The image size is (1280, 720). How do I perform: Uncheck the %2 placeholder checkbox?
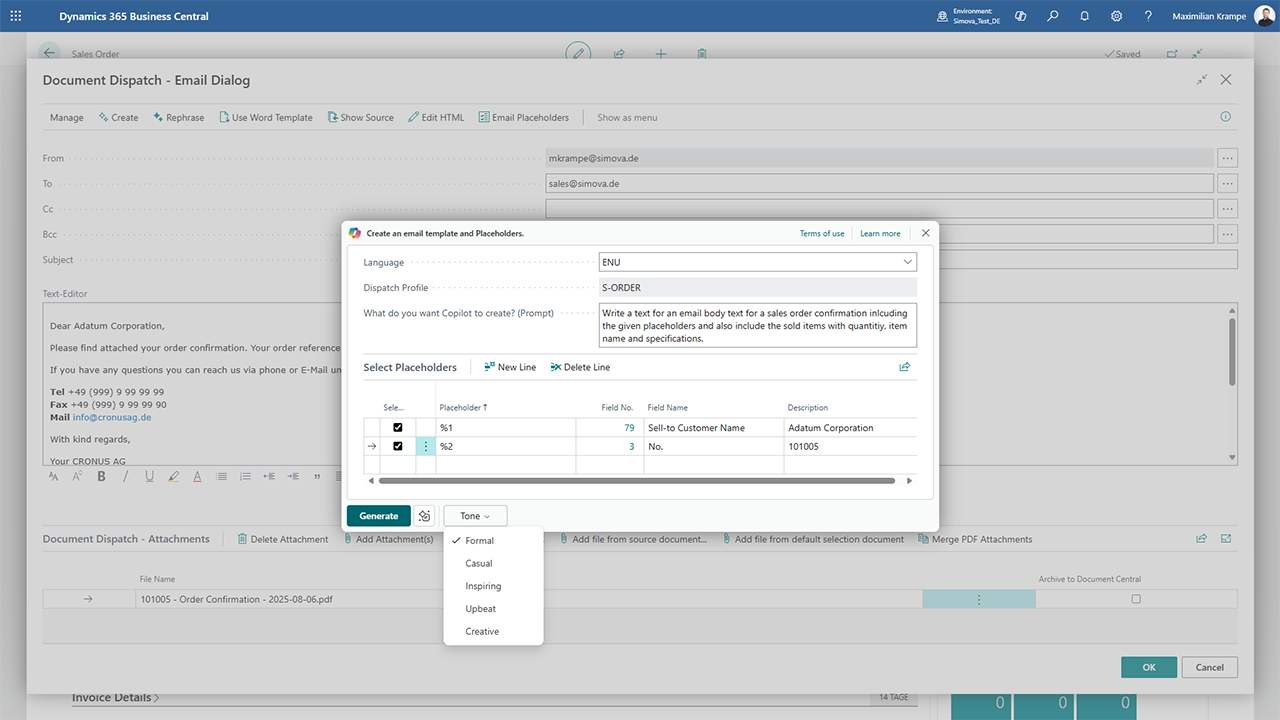[398, 446]
